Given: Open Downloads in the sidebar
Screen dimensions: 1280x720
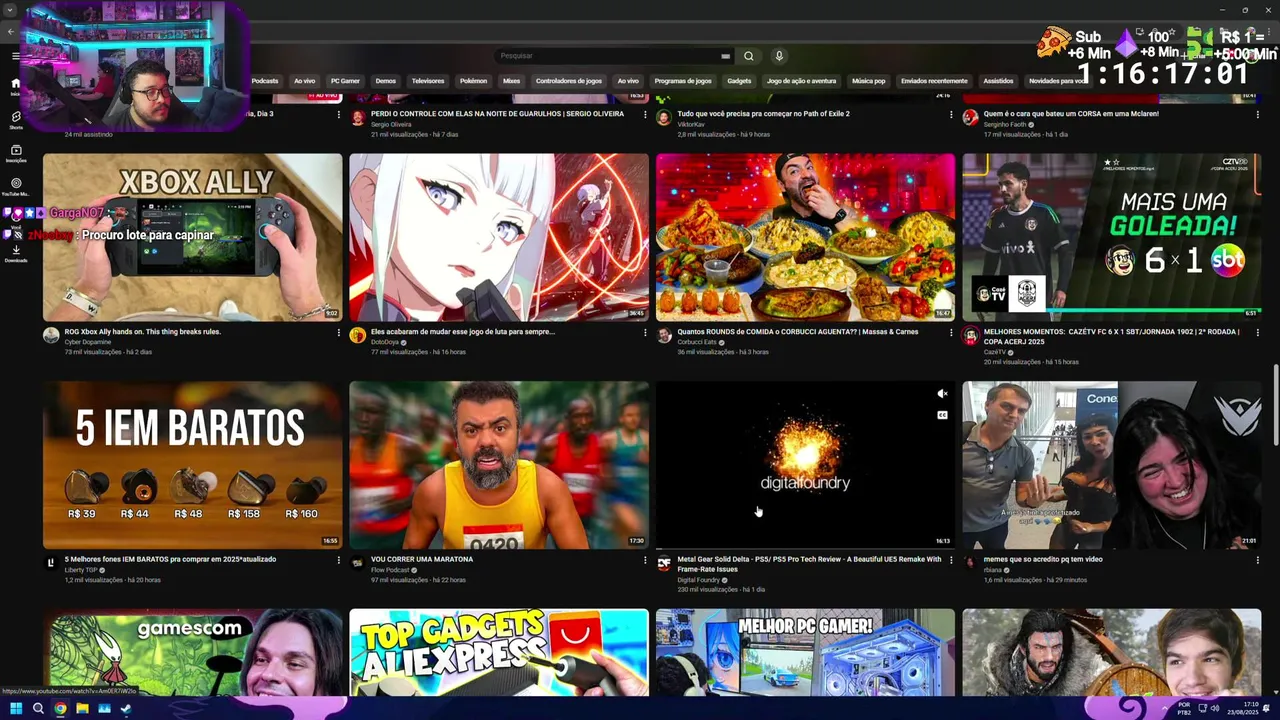Looking at the screenshot, I should pos(16,253).
